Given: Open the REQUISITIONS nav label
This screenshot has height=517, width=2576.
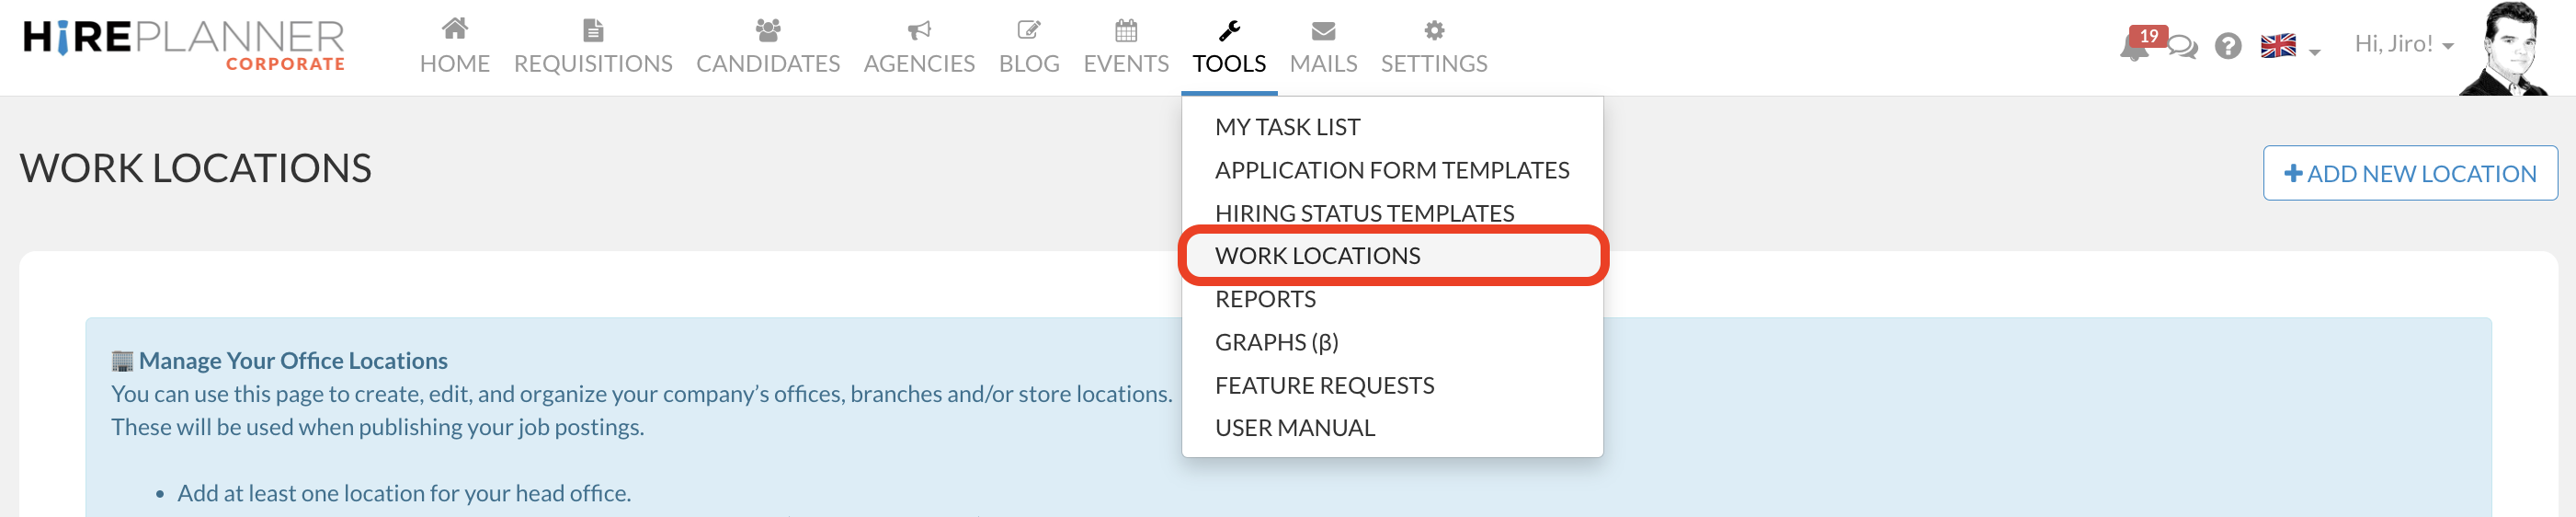Looking at the screenshot, I should tap(593, 63).
